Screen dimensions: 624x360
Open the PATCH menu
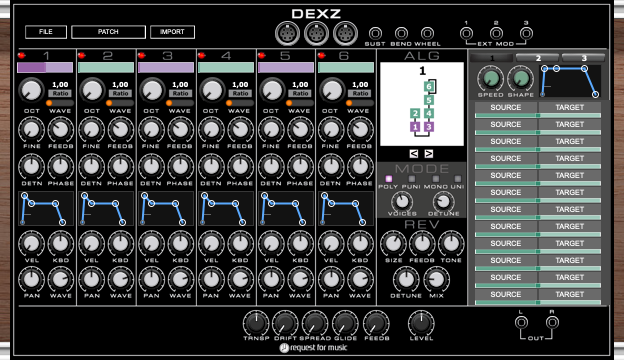pos(108,32)
